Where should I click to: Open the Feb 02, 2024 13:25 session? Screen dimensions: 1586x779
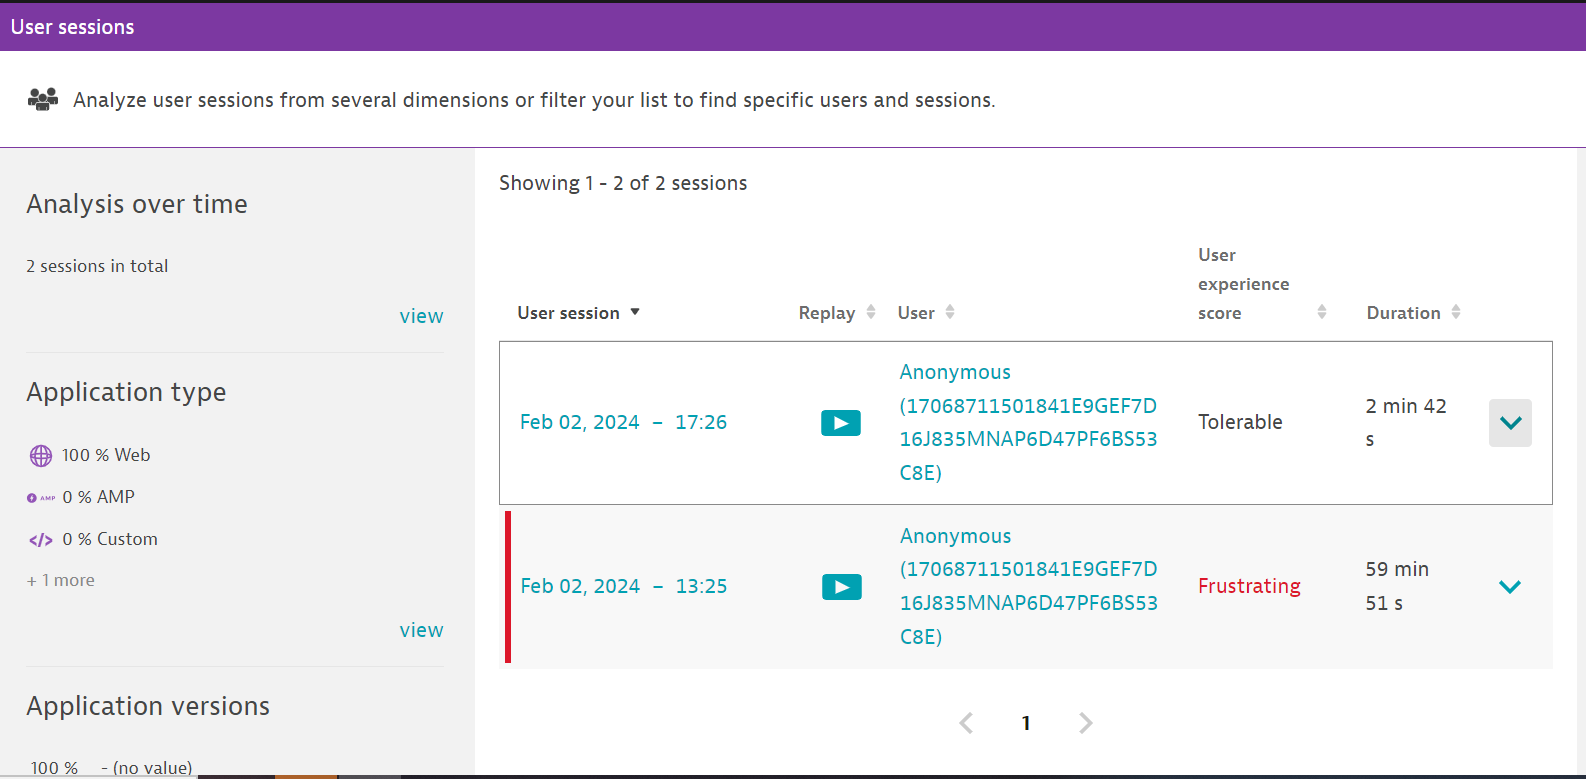click(623, 586)
